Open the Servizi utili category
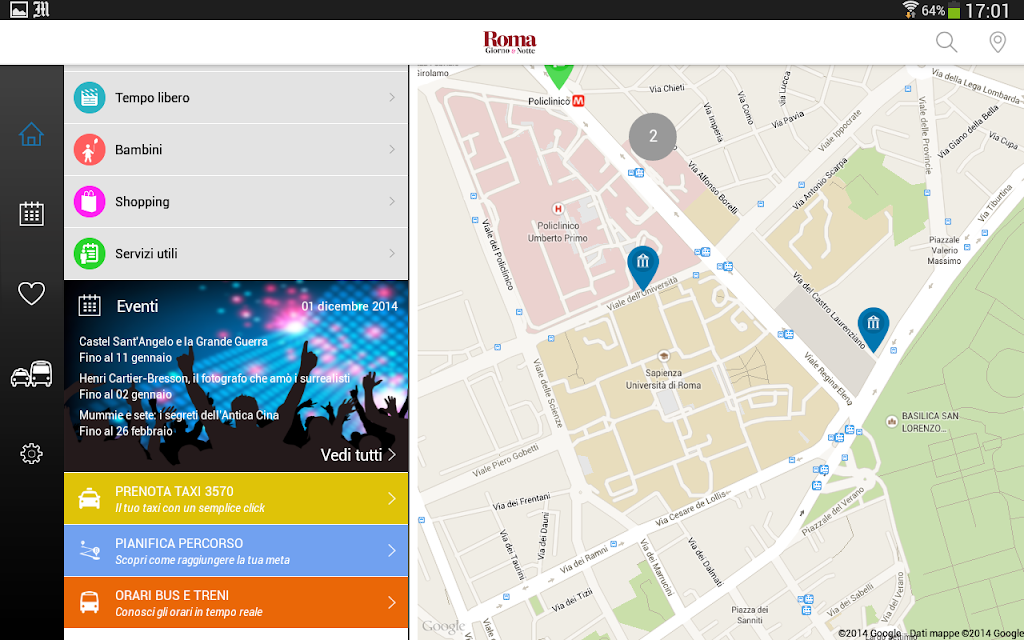Screen dimensions: 1024x640 [236, 253]
